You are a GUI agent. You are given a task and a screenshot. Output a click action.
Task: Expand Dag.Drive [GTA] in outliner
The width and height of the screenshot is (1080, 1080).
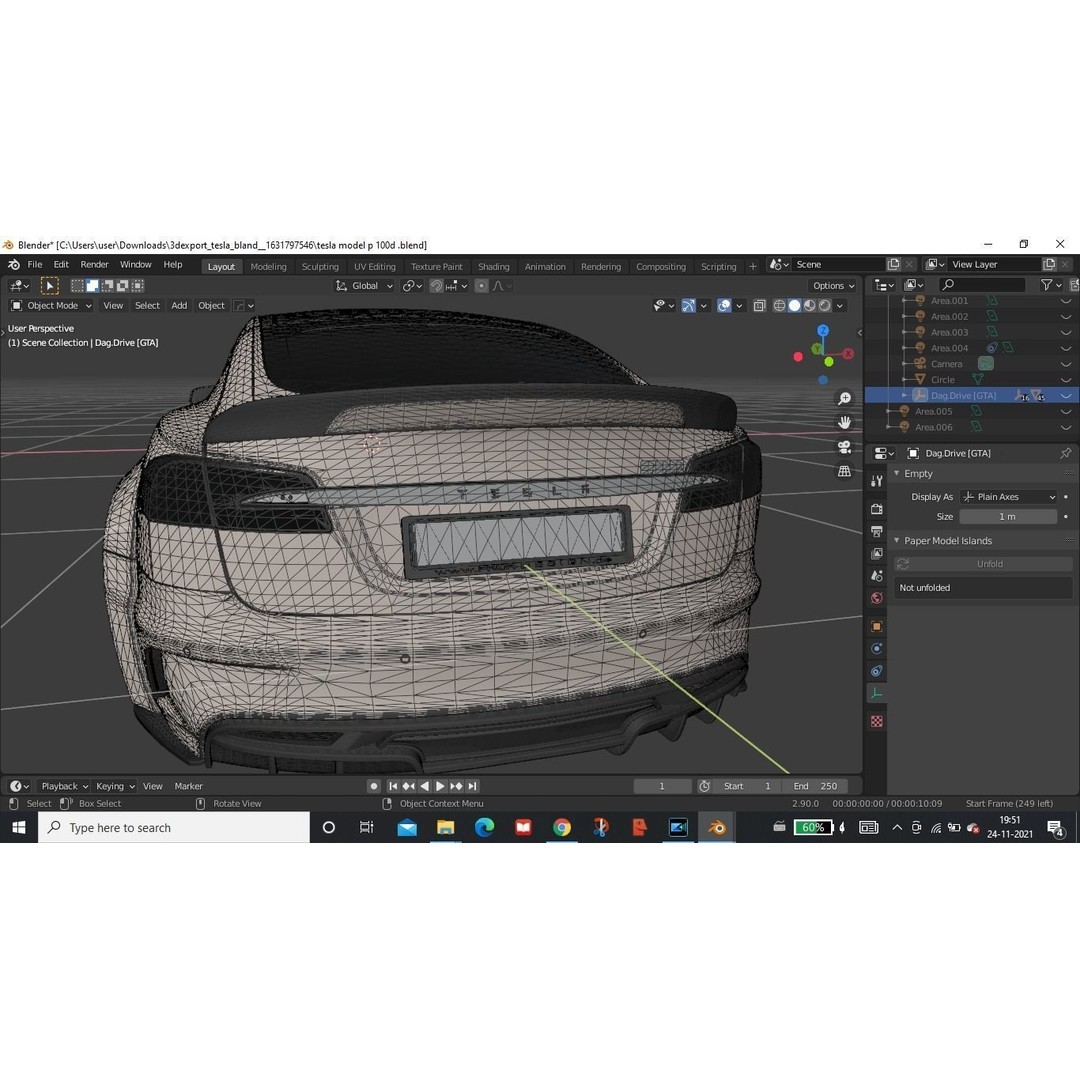[x=904, y=395]
